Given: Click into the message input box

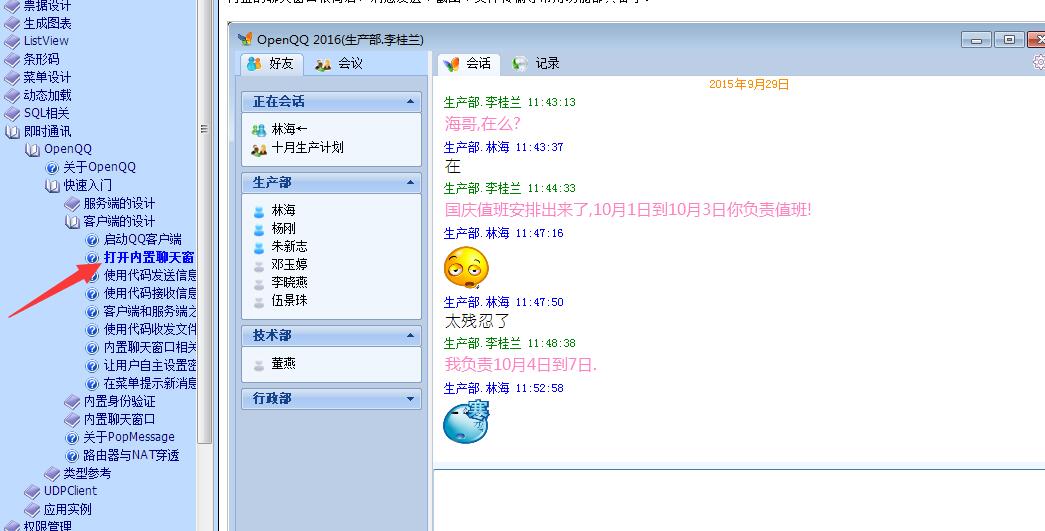Looking at the screenshot, I should tap(738, 500).
